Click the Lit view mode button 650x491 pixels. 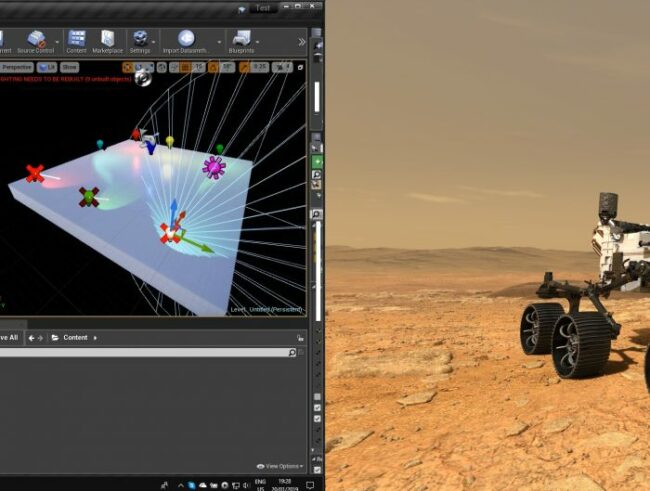coord(47,67)
